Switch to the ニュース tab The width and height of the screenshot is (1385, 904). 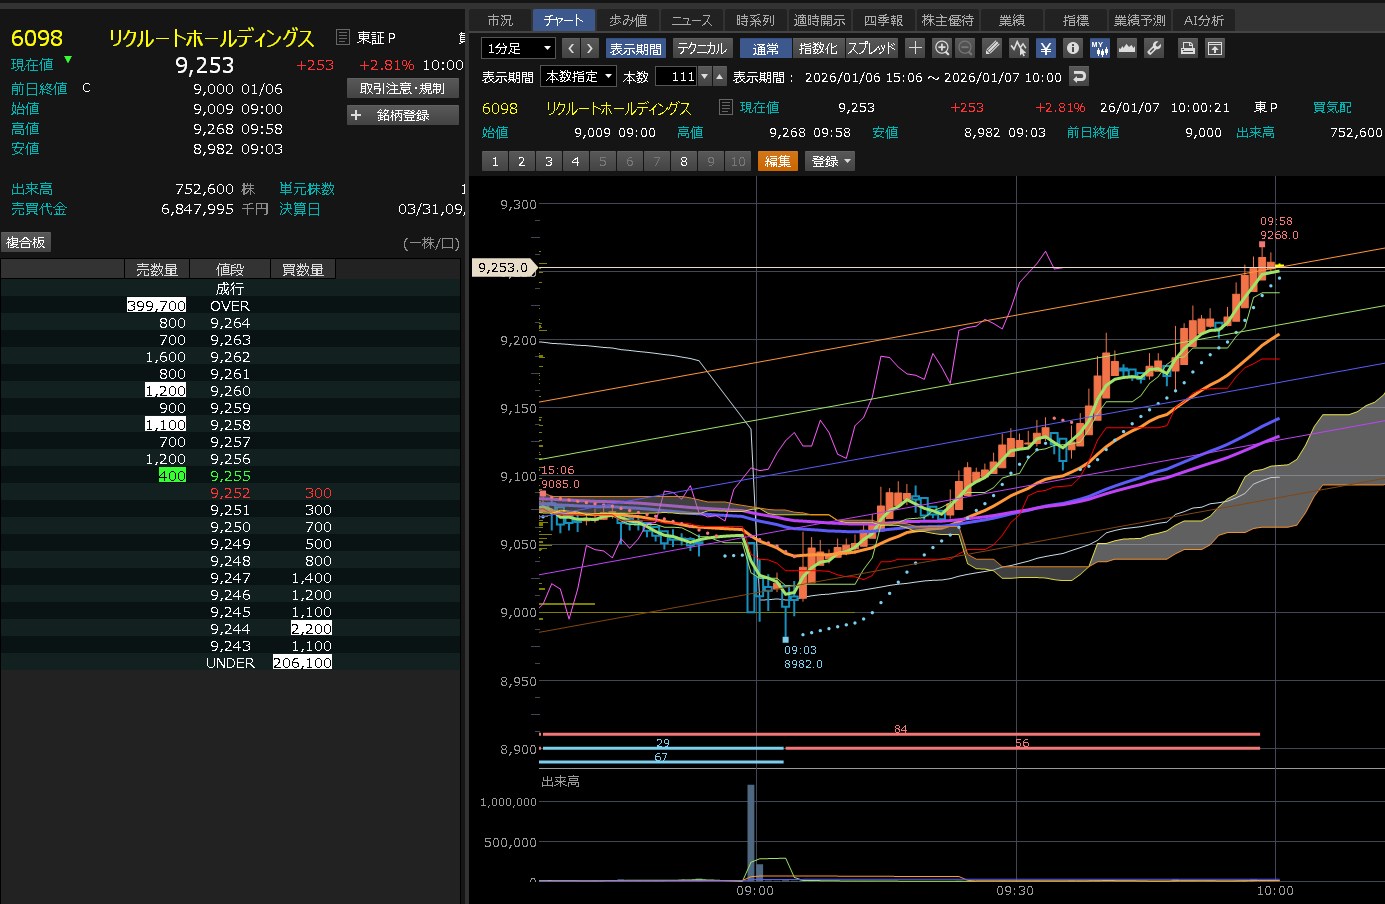(692, 20)
